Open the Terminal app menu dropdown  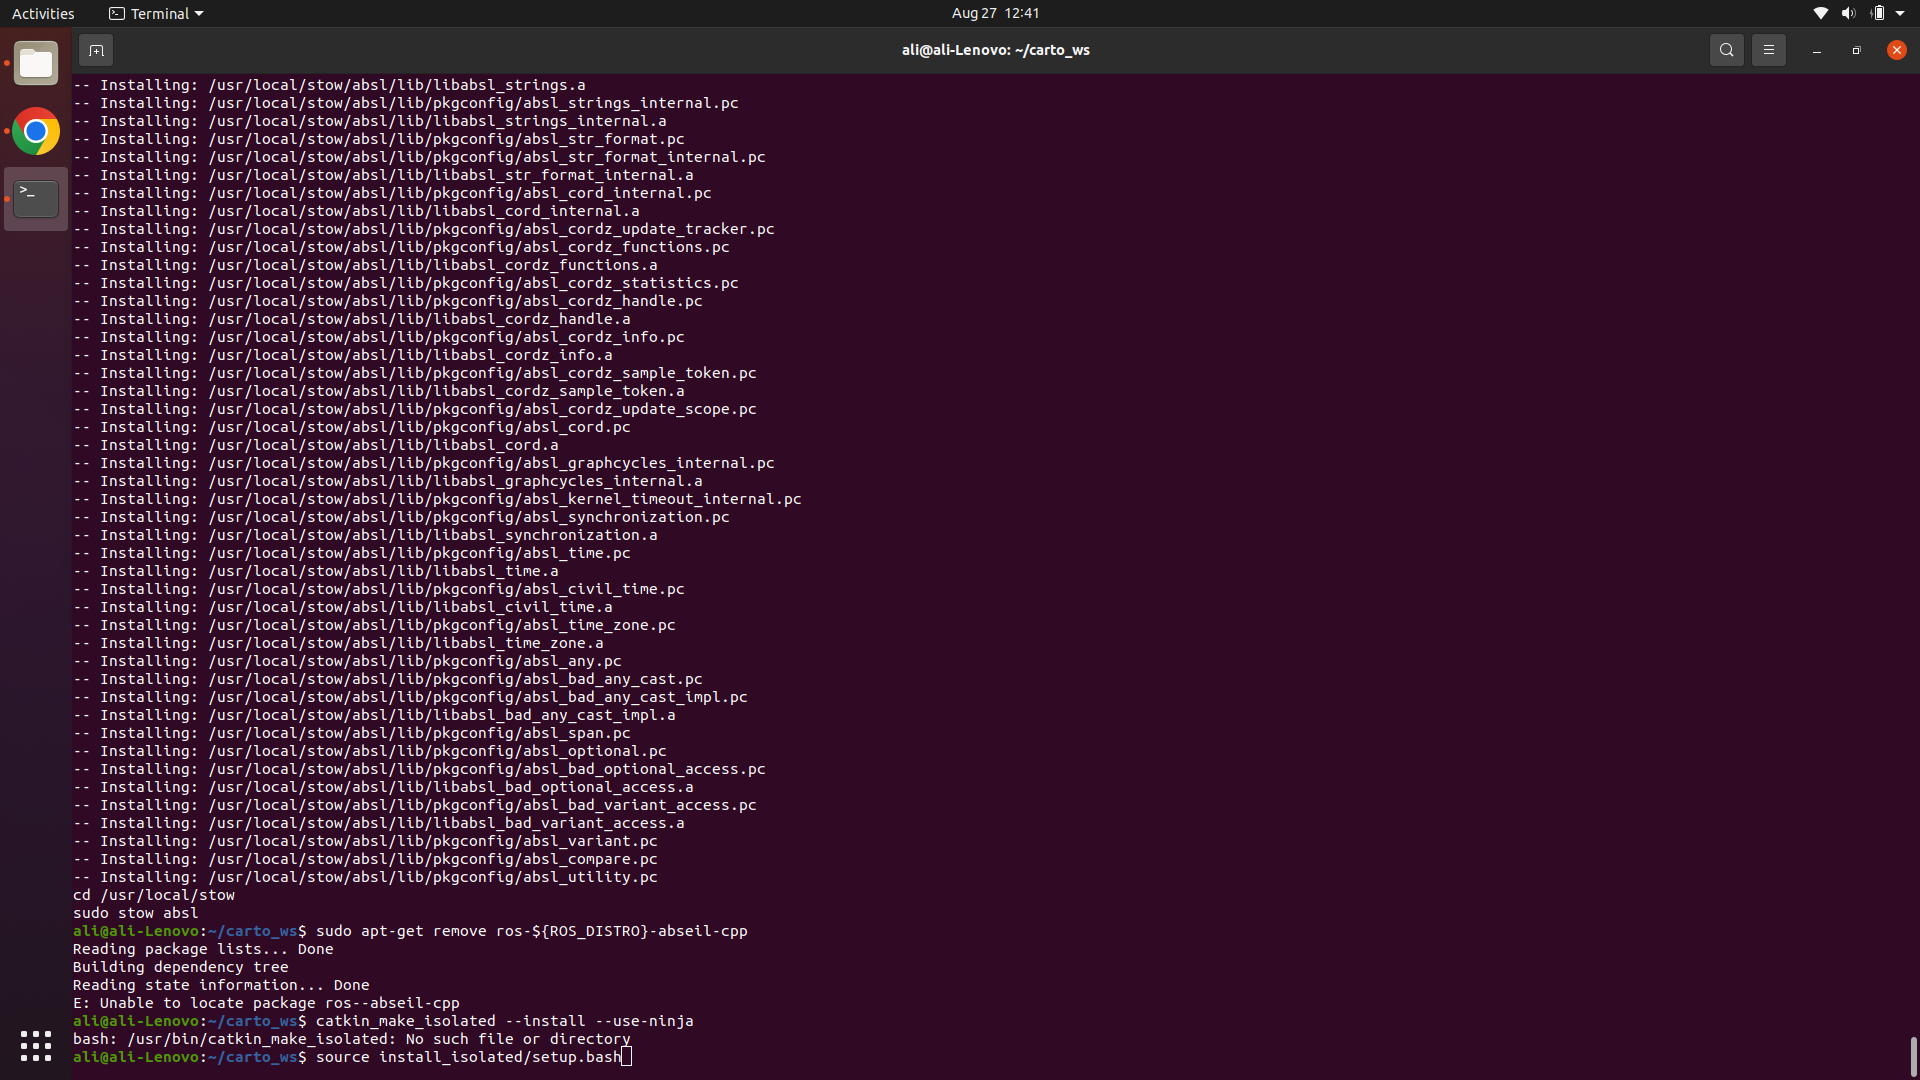156,13
